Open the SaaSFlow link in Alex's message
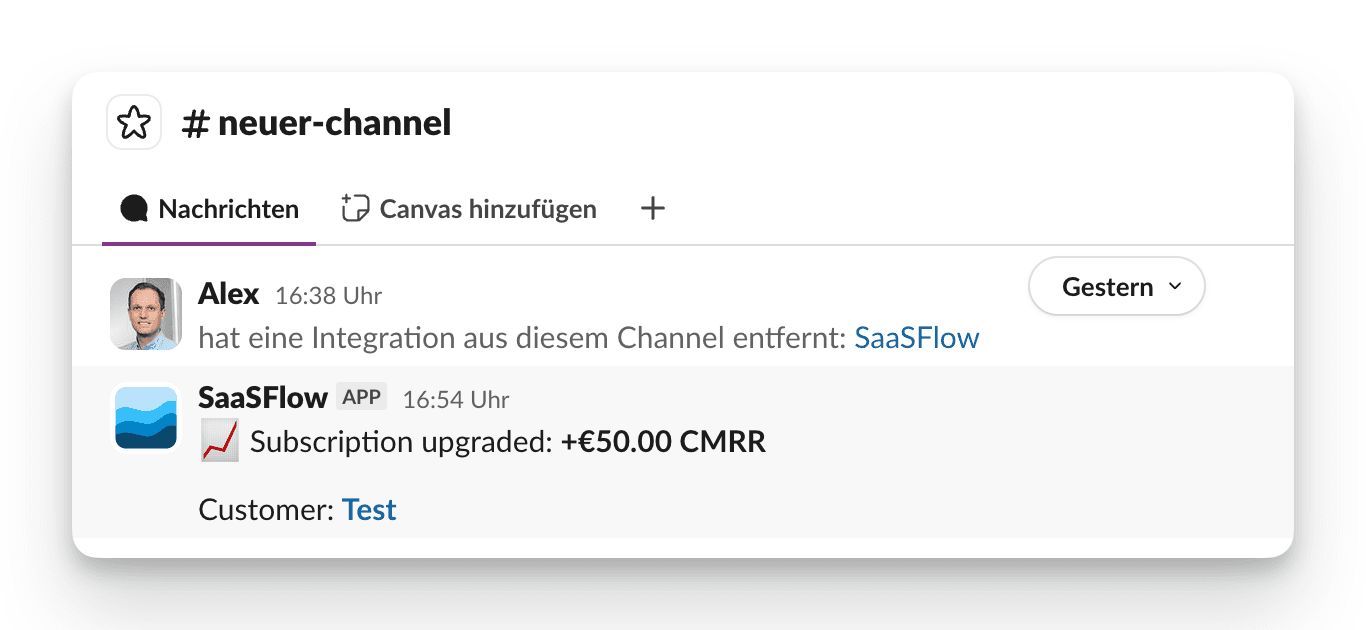 916,338
